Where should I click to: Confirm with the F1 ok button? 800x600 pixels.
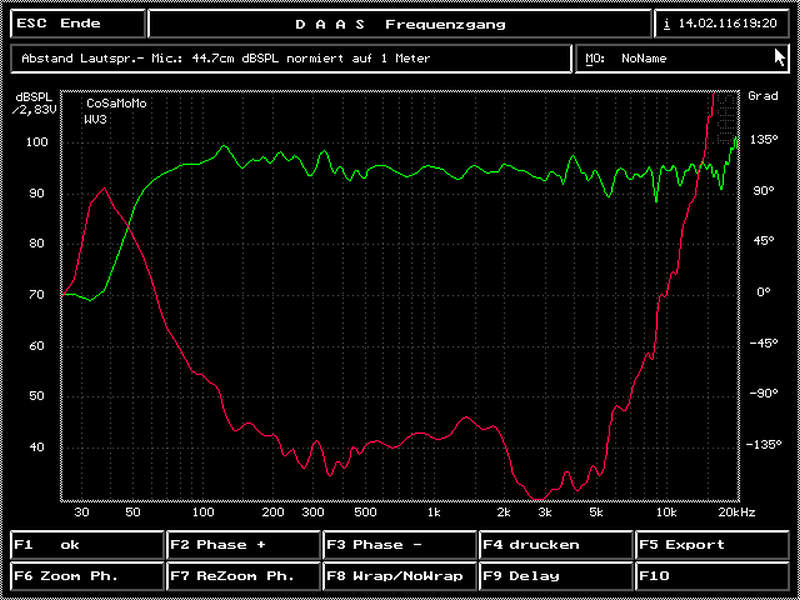[x=86, y=545]
